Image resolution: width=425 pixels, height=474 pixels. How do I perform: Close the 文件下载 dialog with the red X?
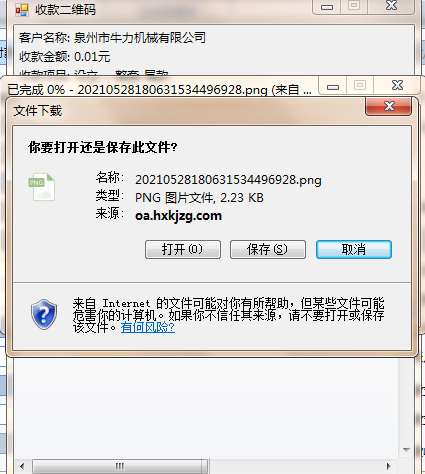point(389,106)
